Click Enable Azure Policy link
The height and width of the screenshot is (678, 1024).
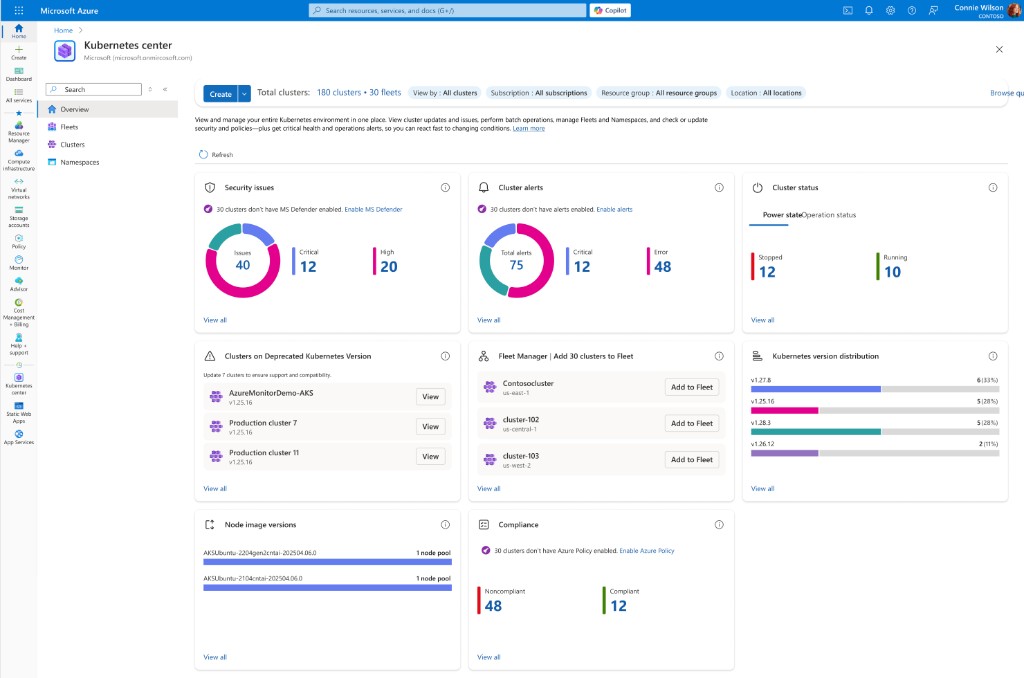tap(647, 551)
